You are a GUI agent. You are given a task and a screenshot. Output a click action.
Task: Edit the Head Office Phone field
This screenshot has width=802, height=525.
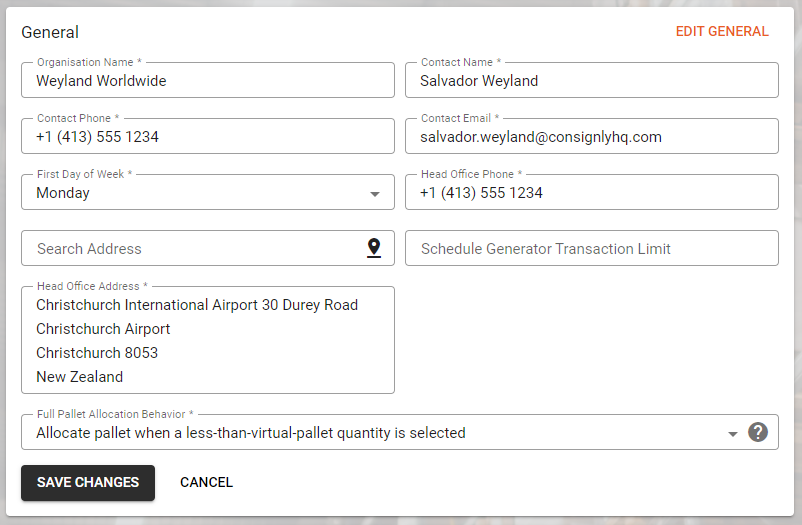[592, 192]
